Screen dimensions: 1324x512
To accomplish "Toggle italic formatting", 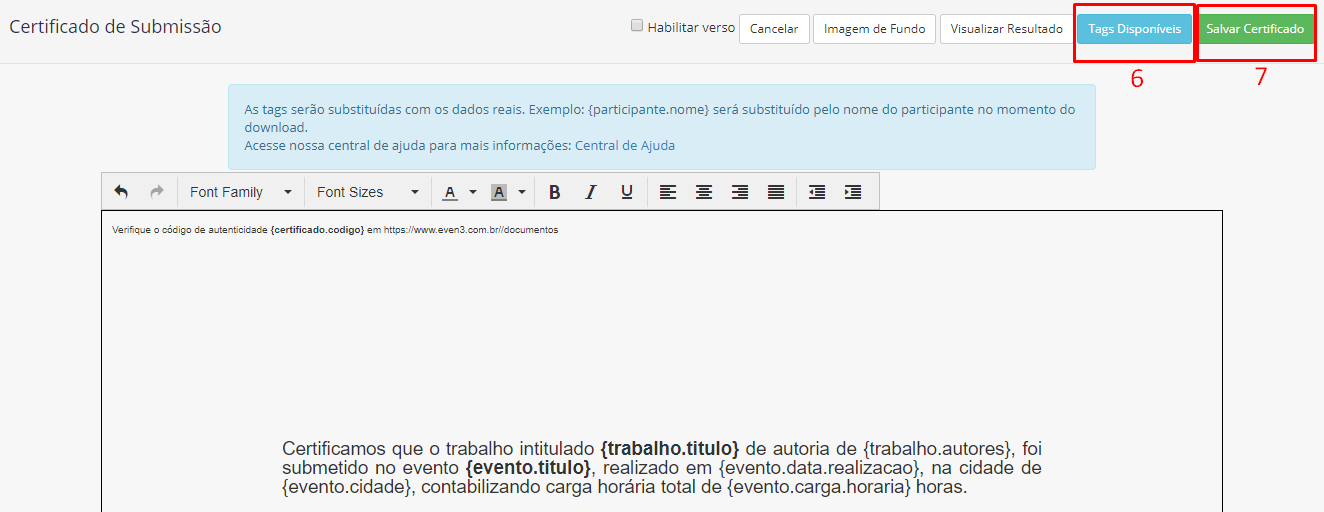I will [x=590, y=192].
